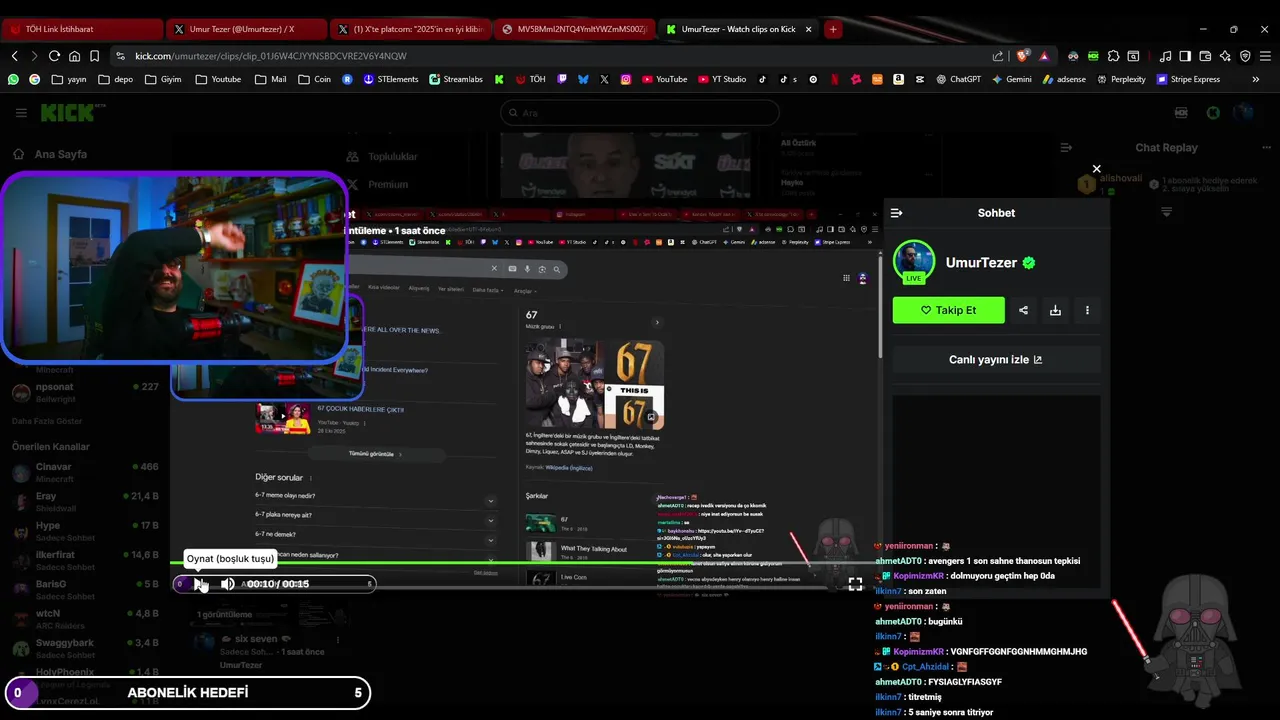Show the hidden bookmarks overflow chevron
This screenshot has height=720, width=1280.
[x=1256, y=79]
